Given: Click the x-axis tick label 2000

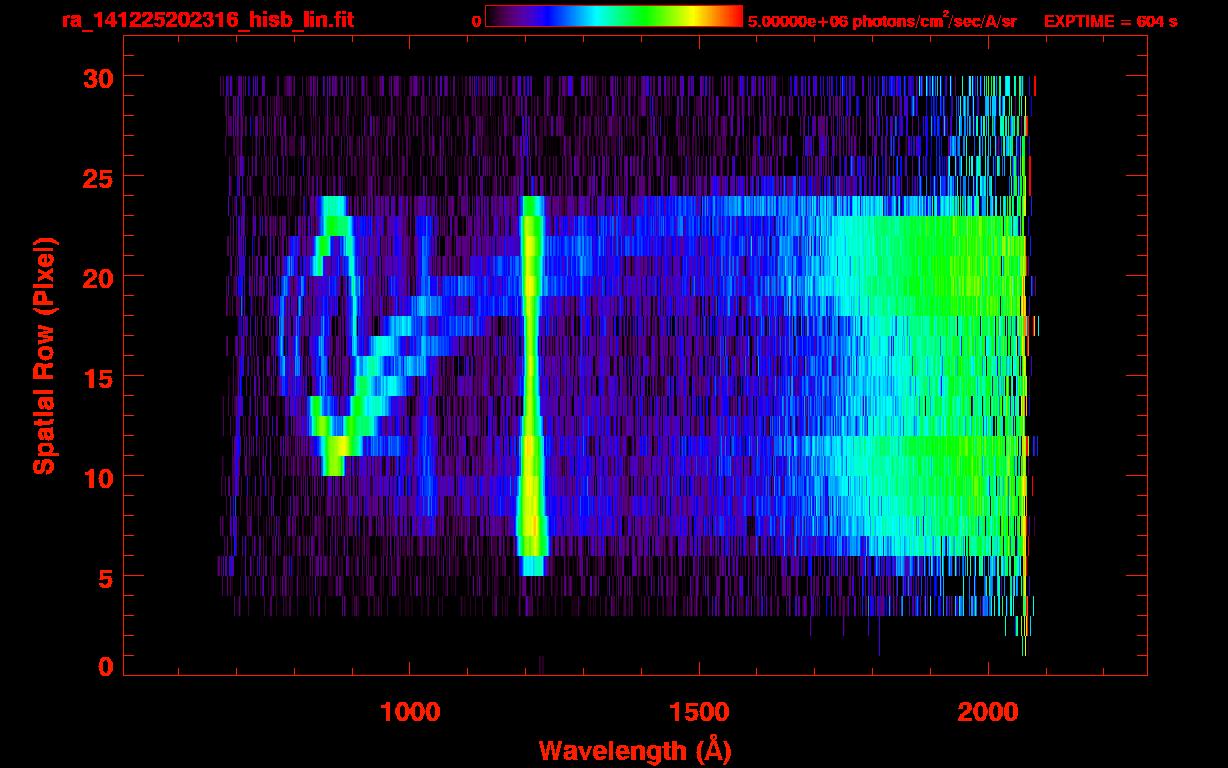Looking at the screenshot, I should 988,712.
